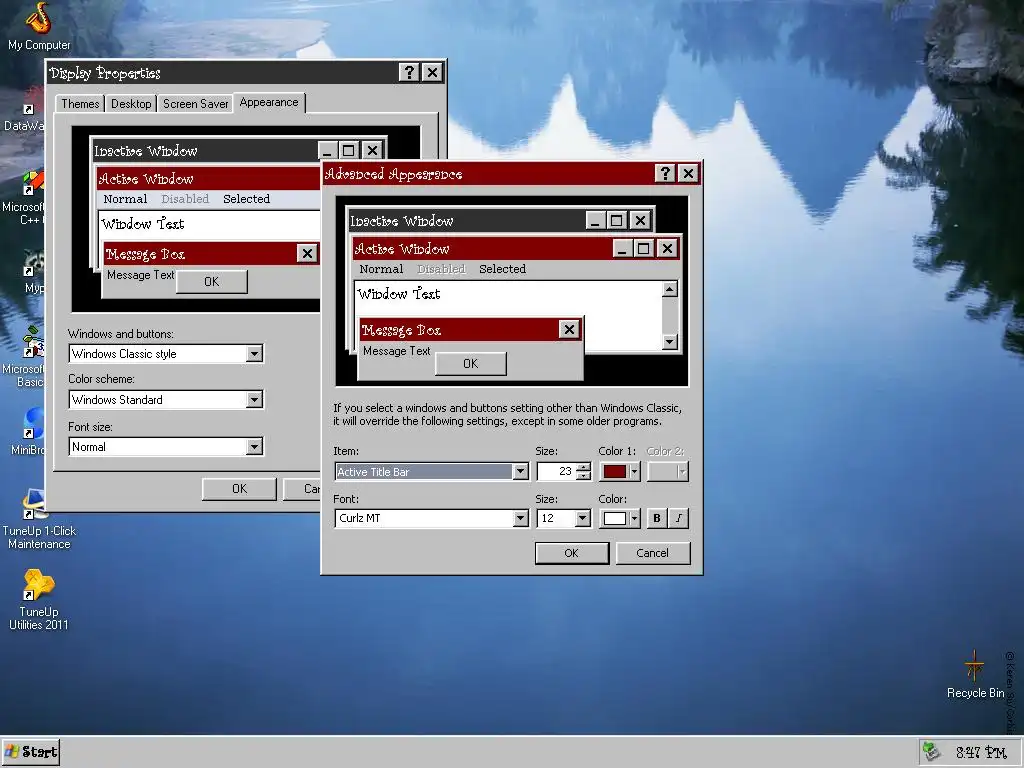Click the Window Text area in Display Properties preview

142,224
